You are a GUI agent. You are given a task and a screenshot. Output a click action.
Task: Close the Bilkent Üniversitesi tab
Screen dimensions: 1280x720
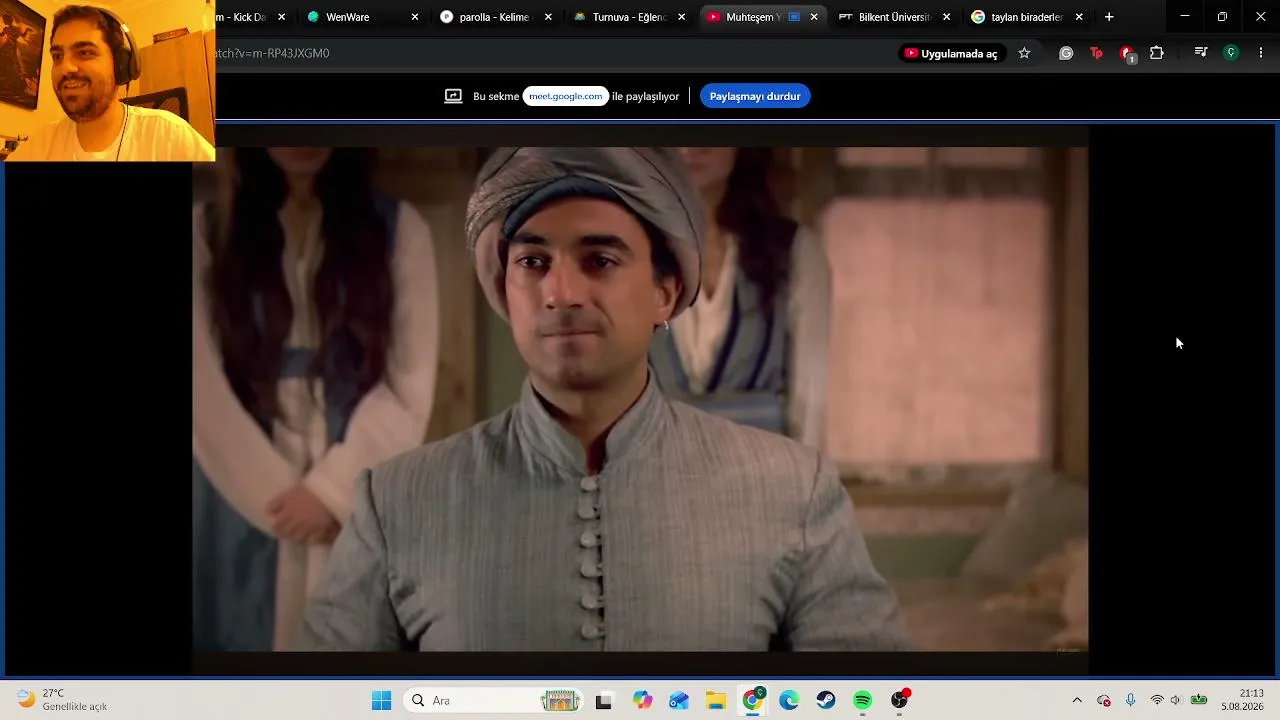pyautogui.click(x=947, y=17)
